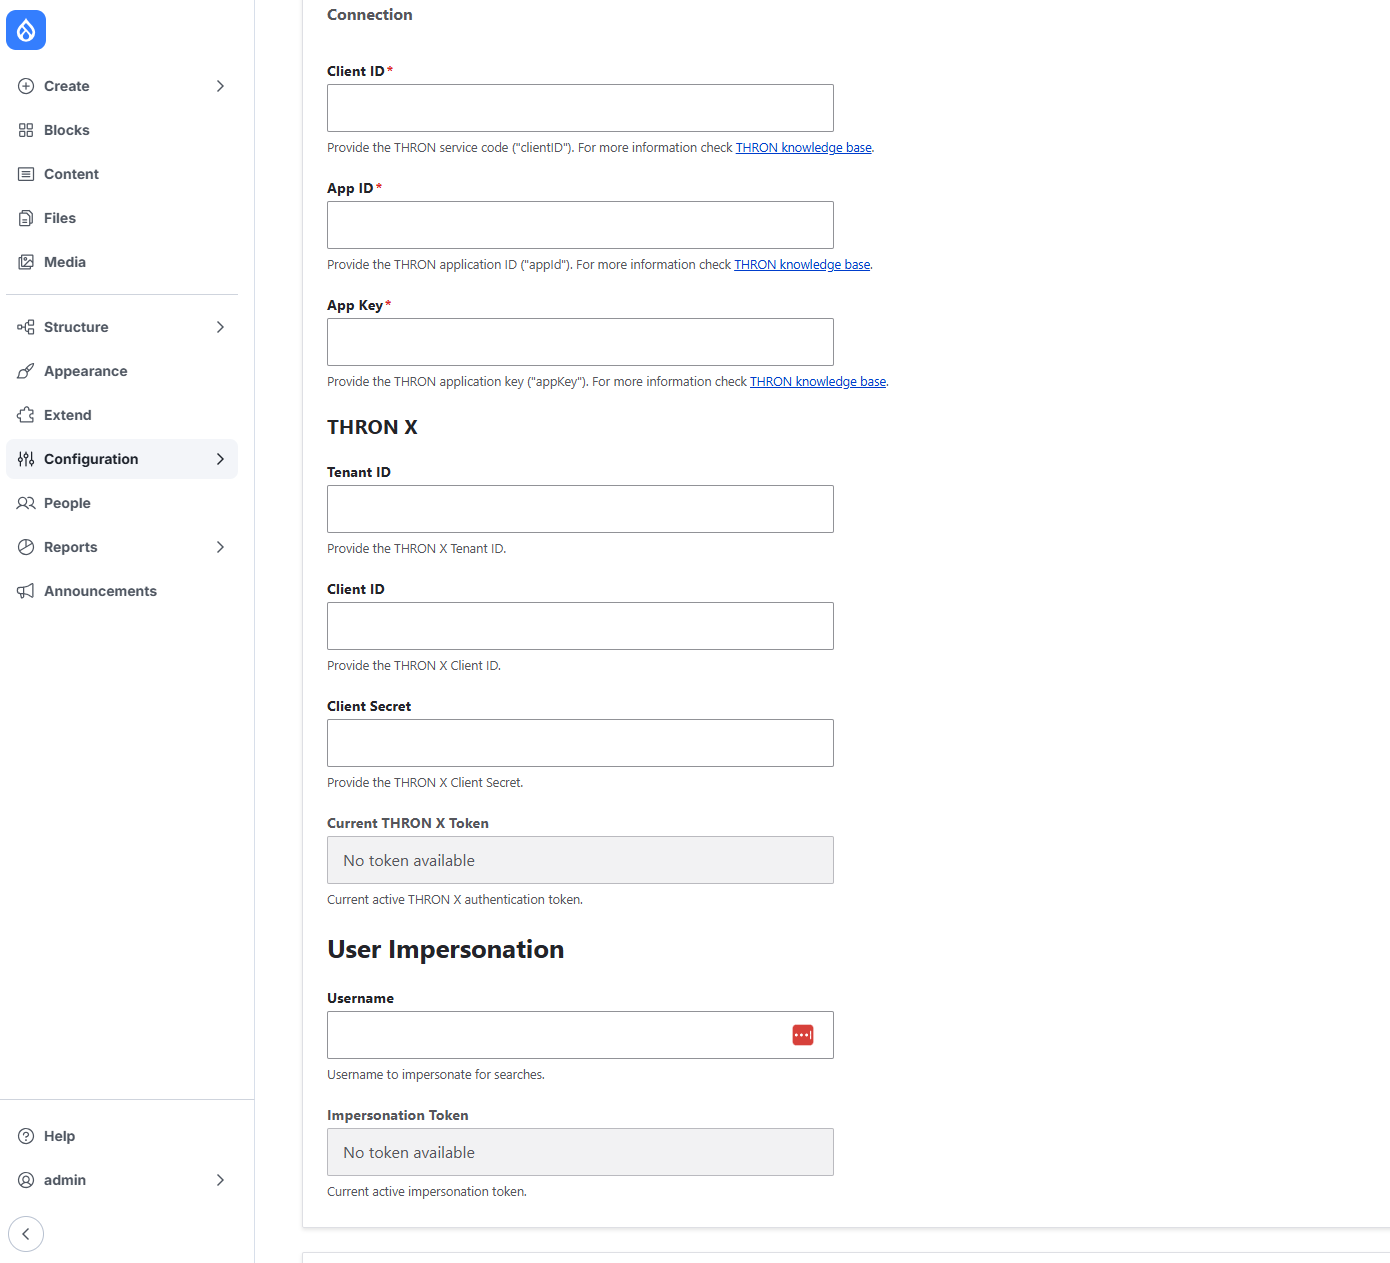Click the 'Connection' section title
Viewport: 1390px width, 1263px height.
pos(369,14)
